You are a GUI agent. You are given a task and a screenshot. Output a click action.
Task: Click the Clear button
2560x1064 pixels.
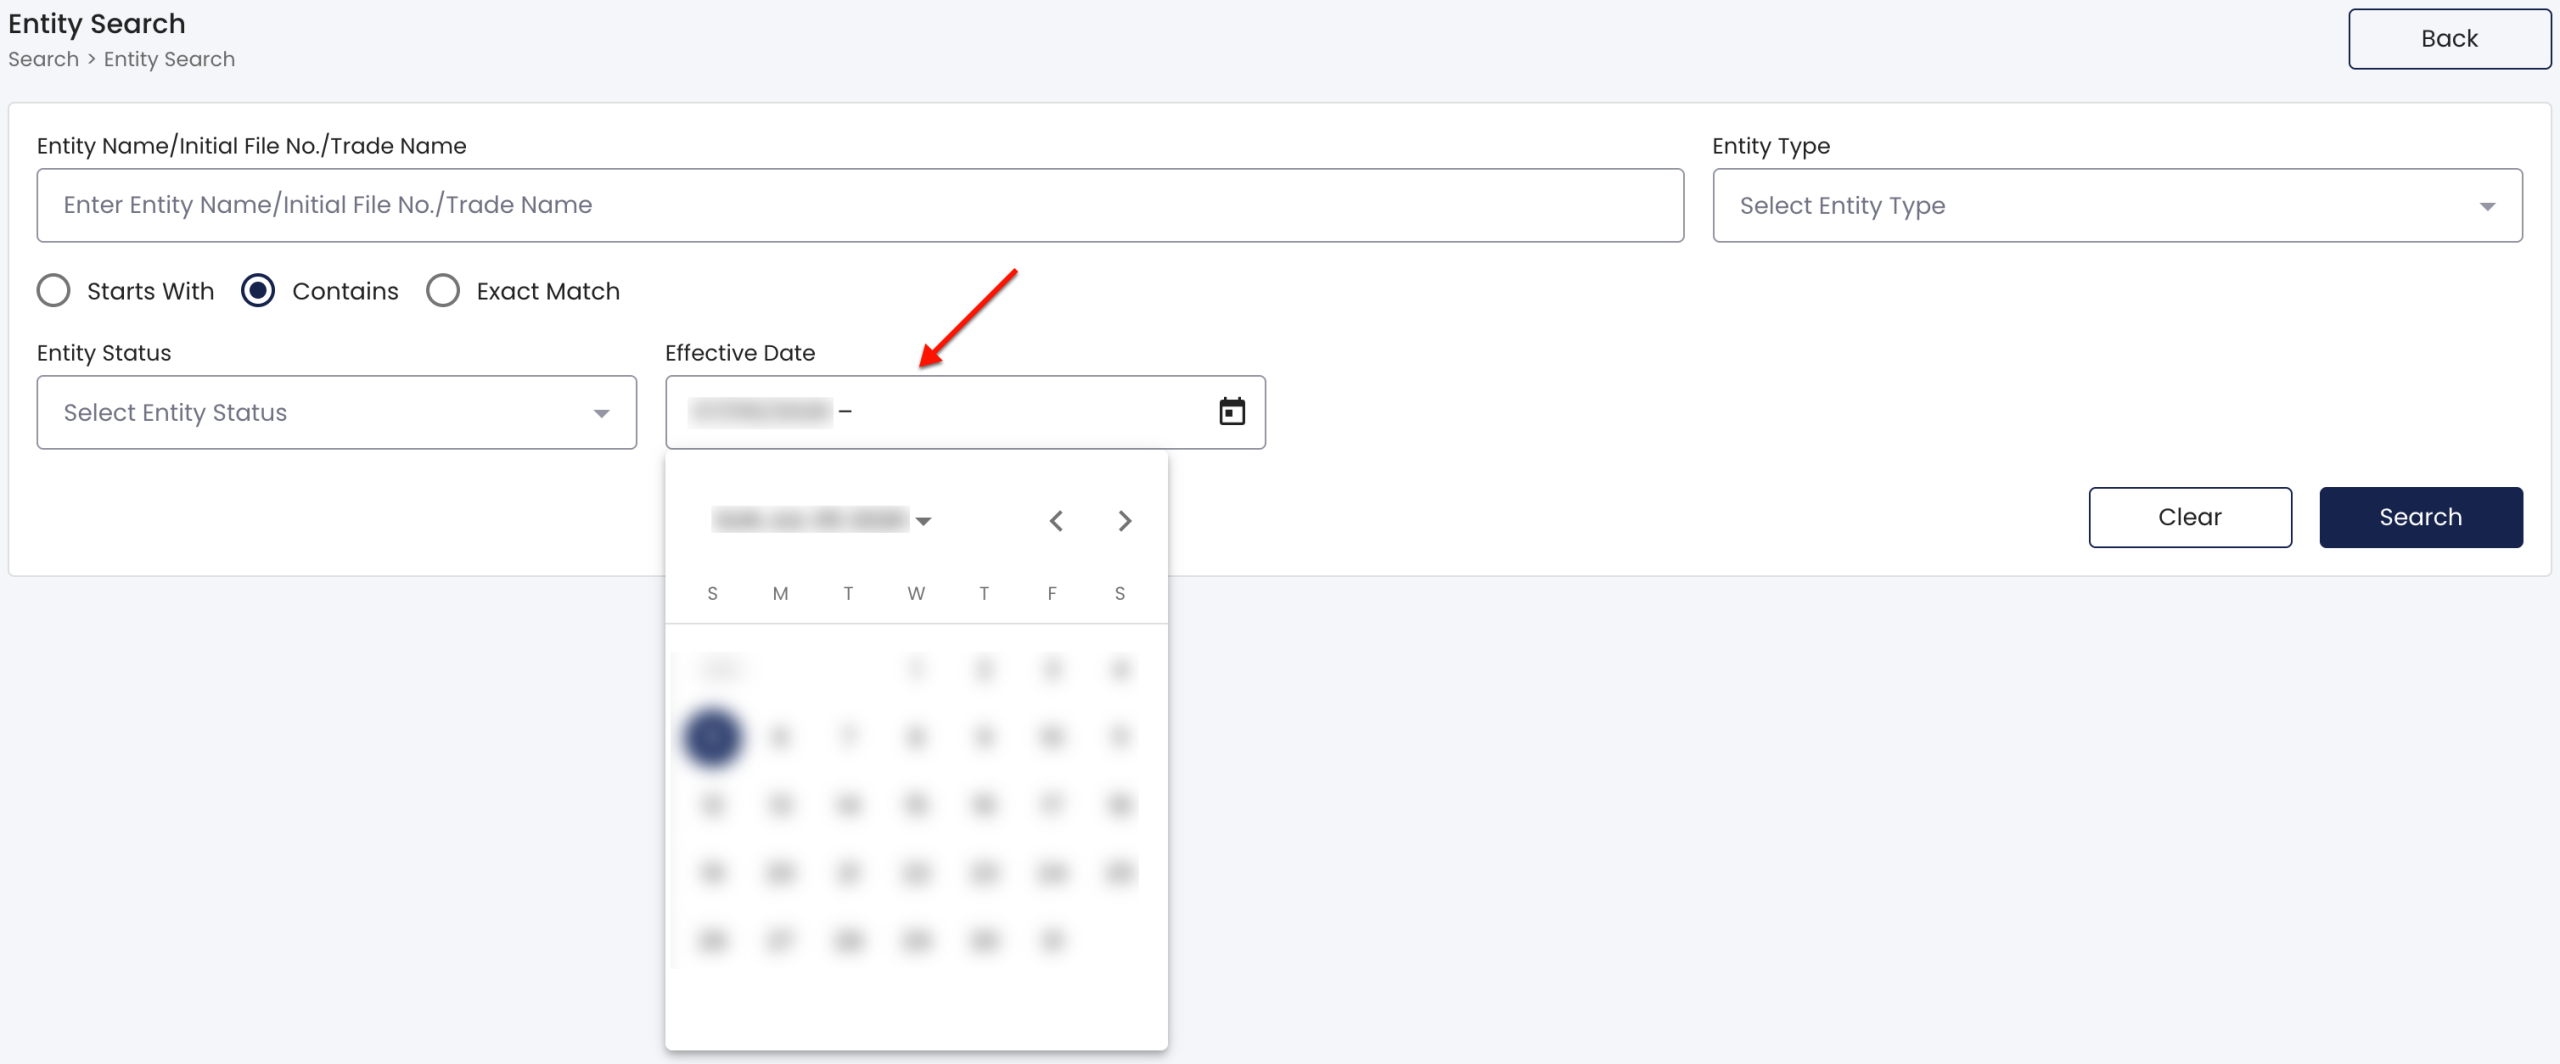click(2190, 517)
